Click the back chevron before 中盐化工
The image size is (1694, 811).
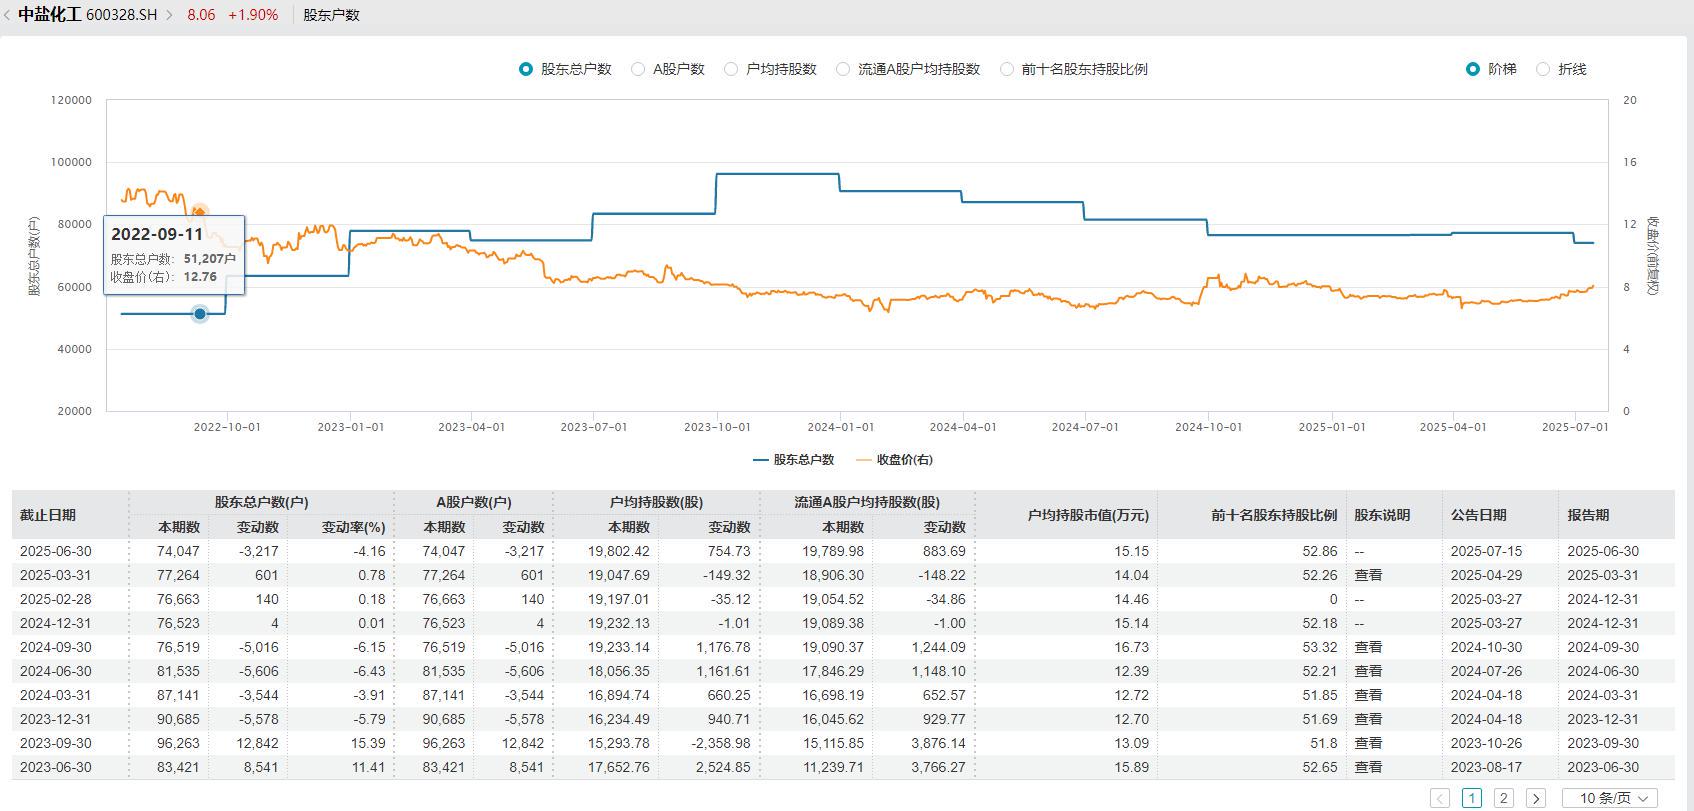pos(8,15)
